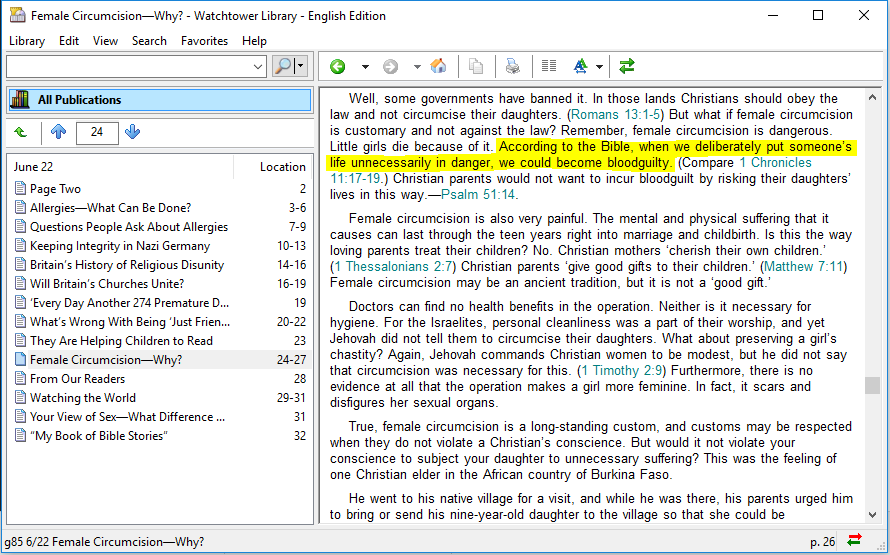Click sync icon in the status bar
This screenshot has height=555, width=890.
(855, 541)
